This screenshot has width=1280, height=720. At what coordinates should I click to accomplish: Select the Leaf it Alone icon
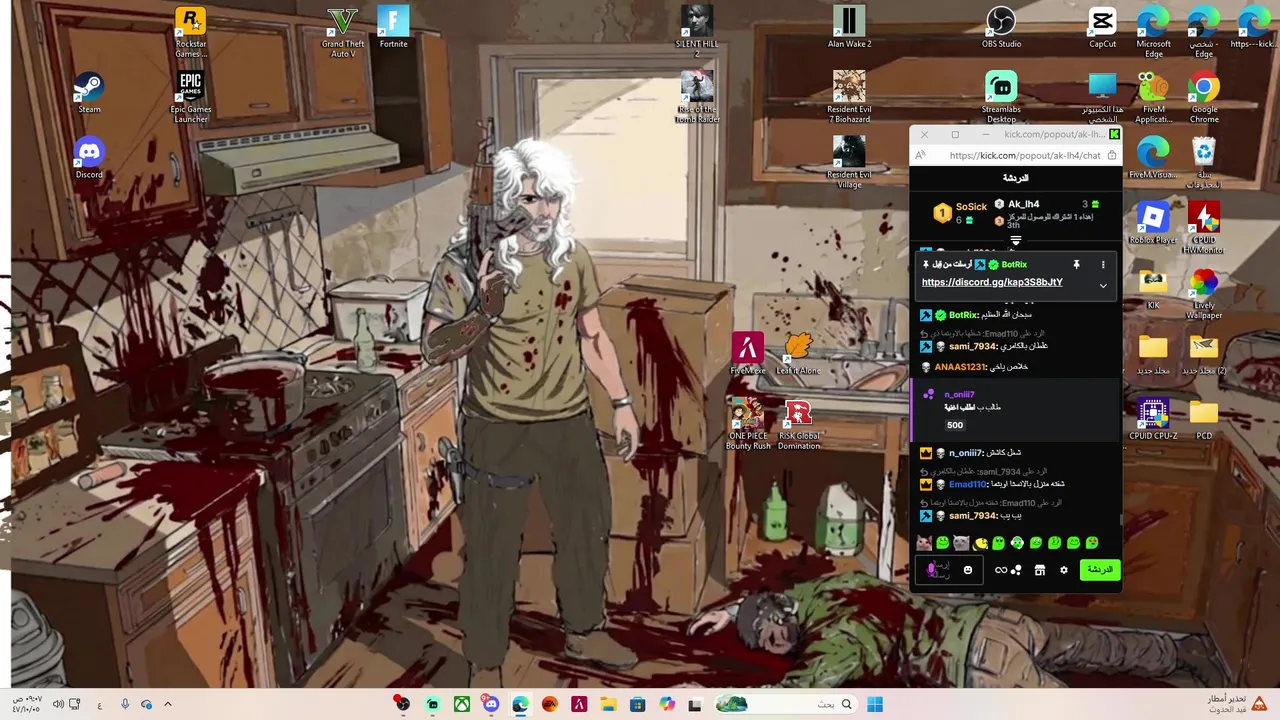coord(798,354)
